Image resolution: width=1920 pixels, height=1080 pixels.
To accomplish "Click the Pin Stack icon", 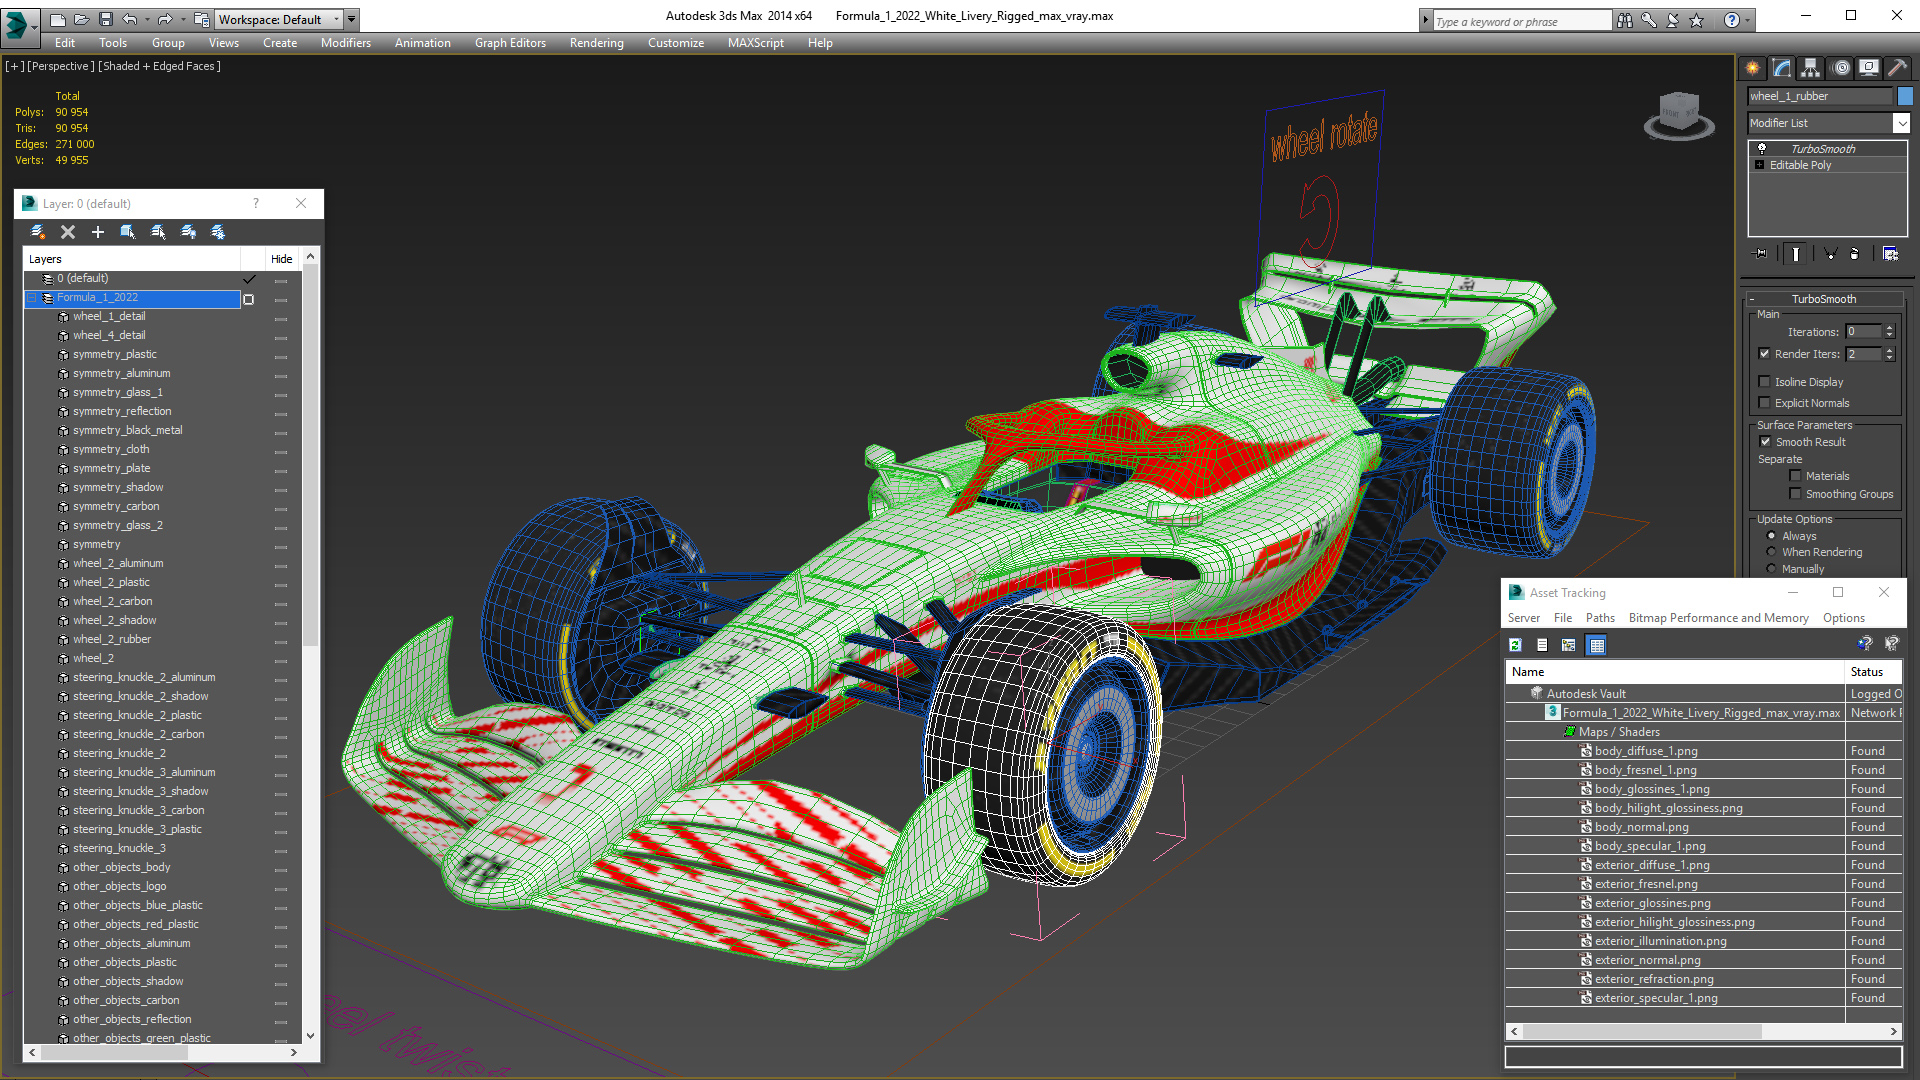I will (x=1761, y=254).
